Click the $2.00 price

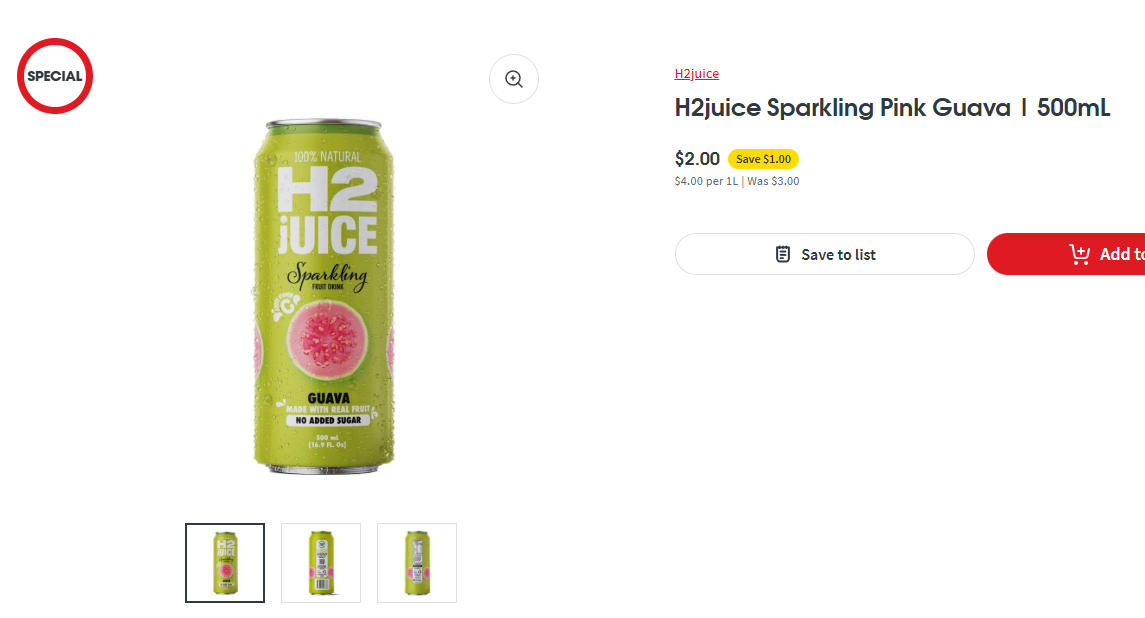tap(697, 159)
